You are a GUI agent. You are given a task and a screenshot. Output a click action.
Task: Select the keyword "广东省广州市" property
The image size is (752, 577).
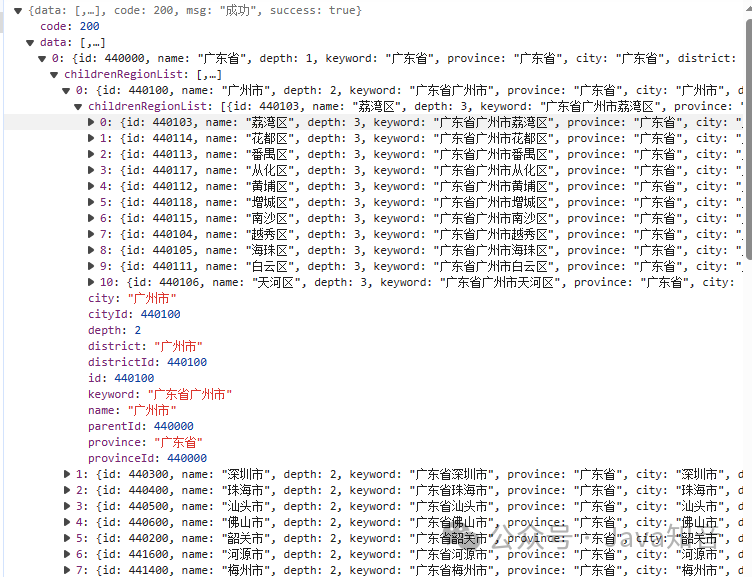point(160,394)
